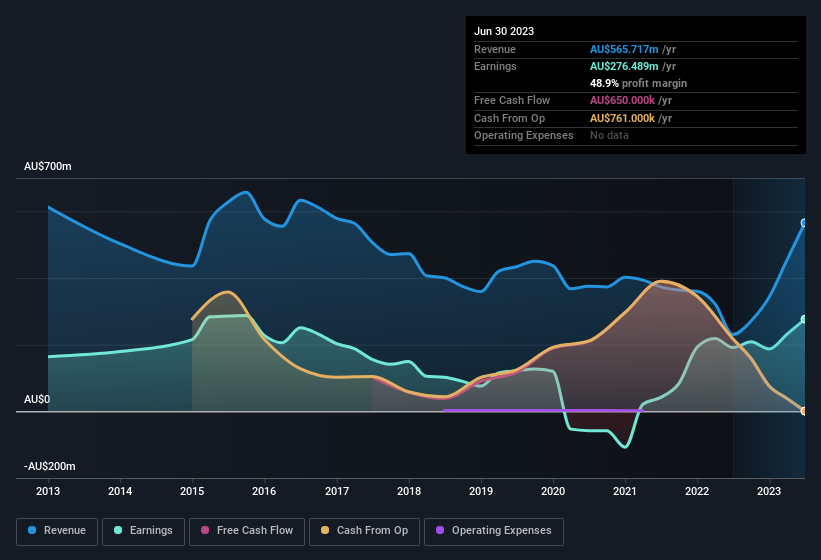The height and width of the screenshot is (560, 821).
Task: Toggle the Operating Expenses legend button
Action: coord(494,531)
